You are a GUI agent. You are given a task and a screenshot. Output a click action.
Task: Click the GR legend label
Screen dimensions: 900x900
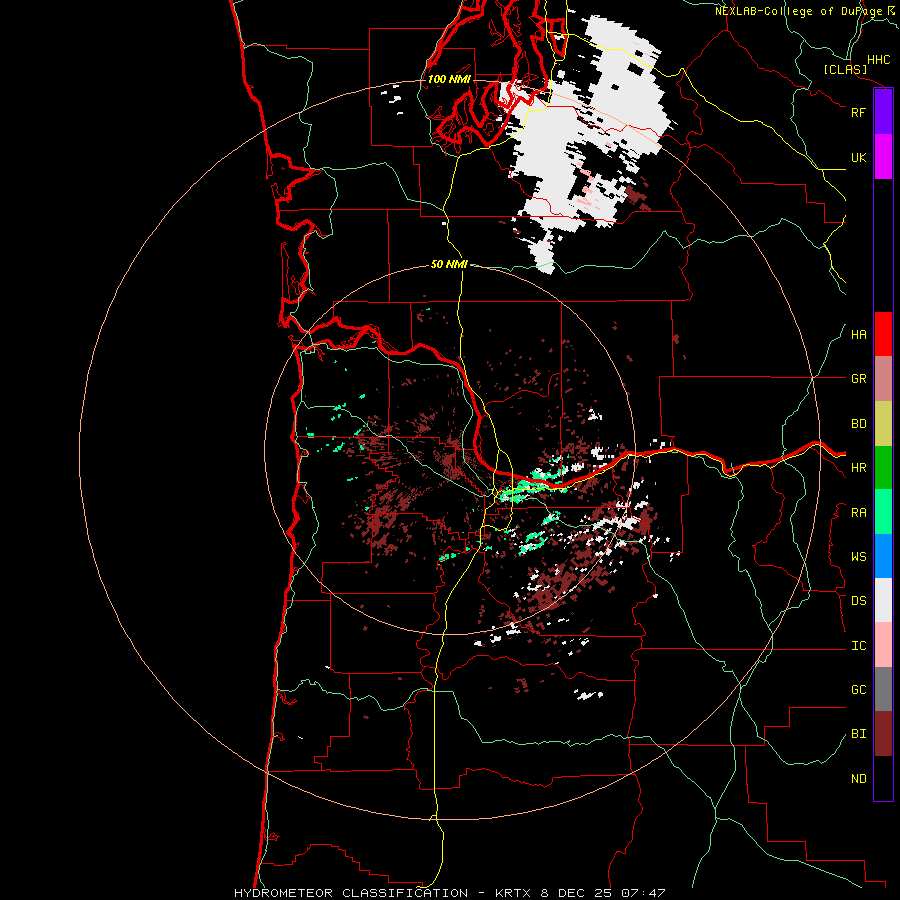pyautogui.click(x=858, y=379)
